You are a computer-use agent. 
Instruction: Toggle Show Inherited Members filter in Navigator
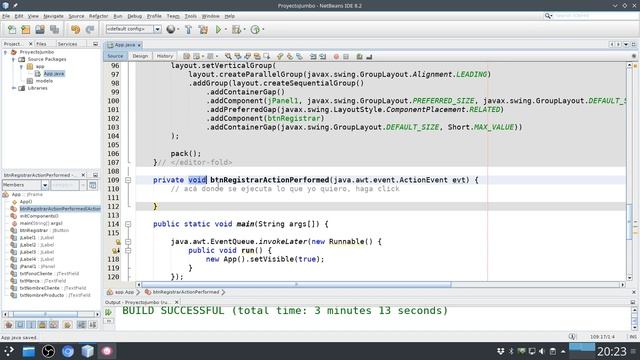click(x=9, y=325)
